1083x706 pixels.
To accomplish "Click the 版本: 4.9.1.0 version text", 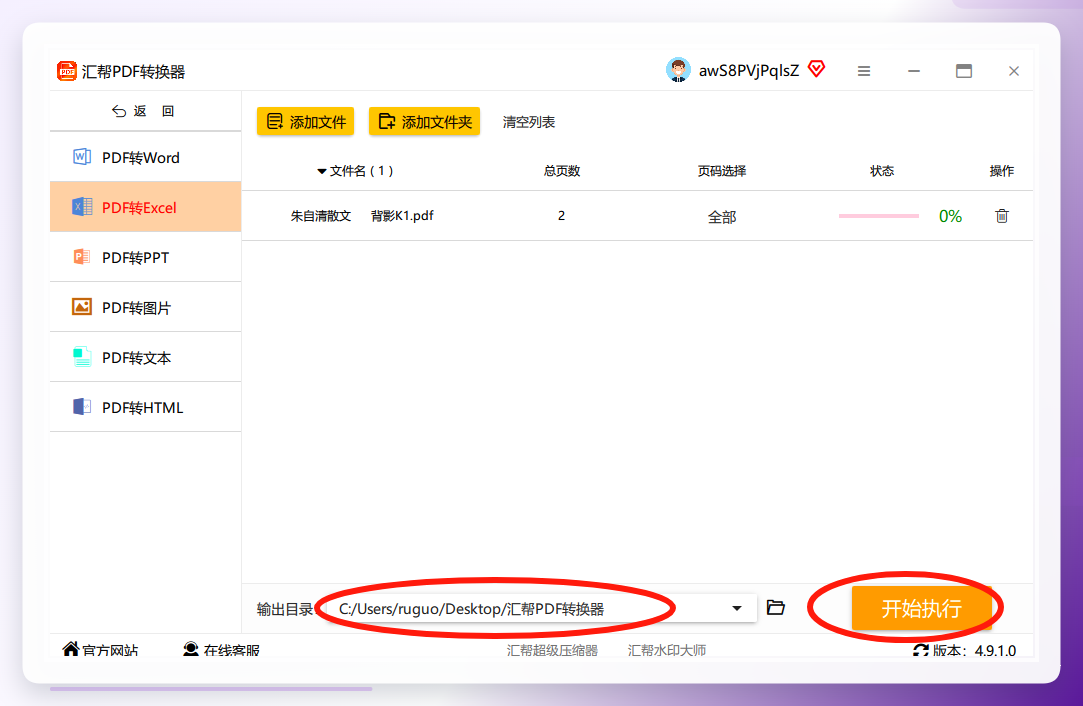I will pyautogui.click(x=975, y=651).
